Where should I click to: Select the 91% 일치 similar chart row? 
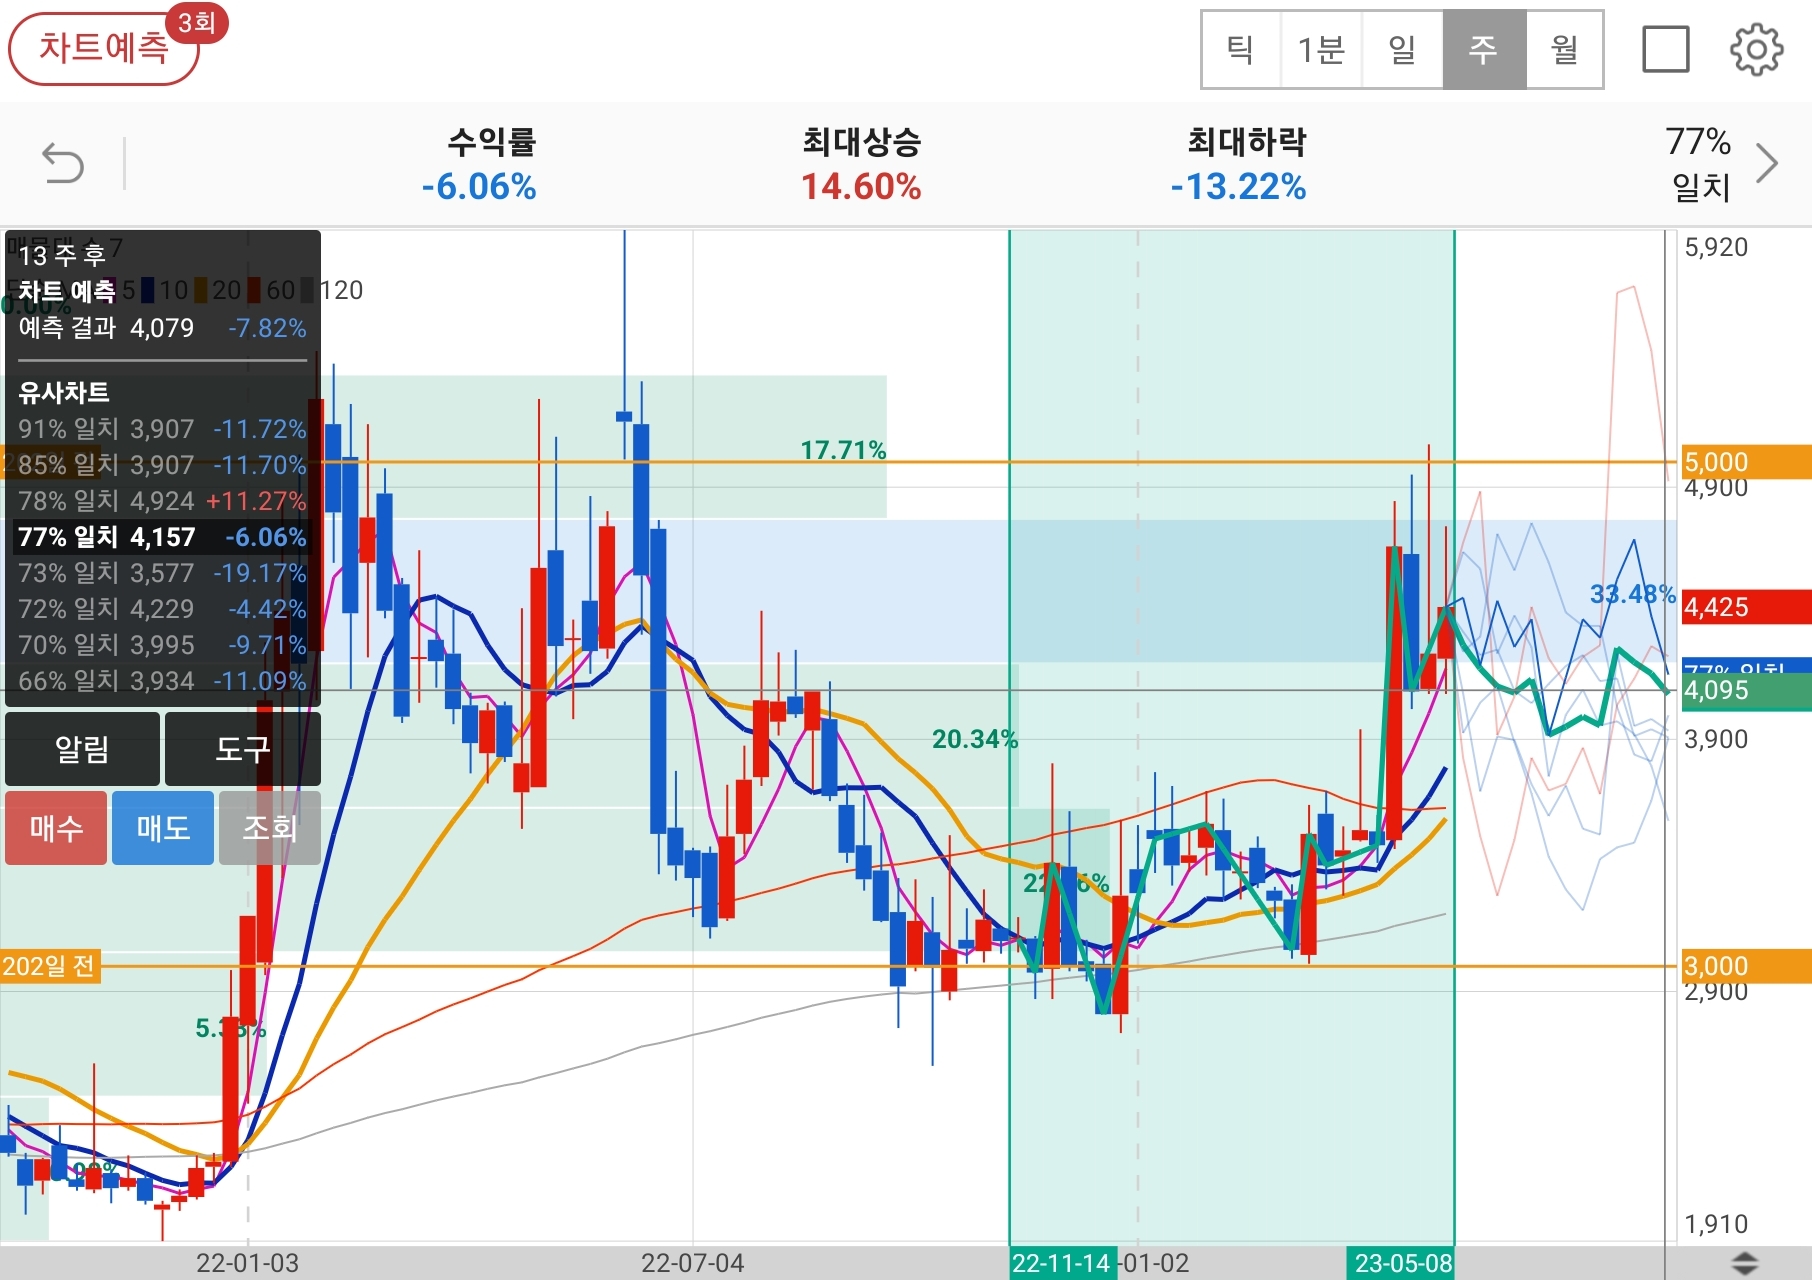(162, 429)
